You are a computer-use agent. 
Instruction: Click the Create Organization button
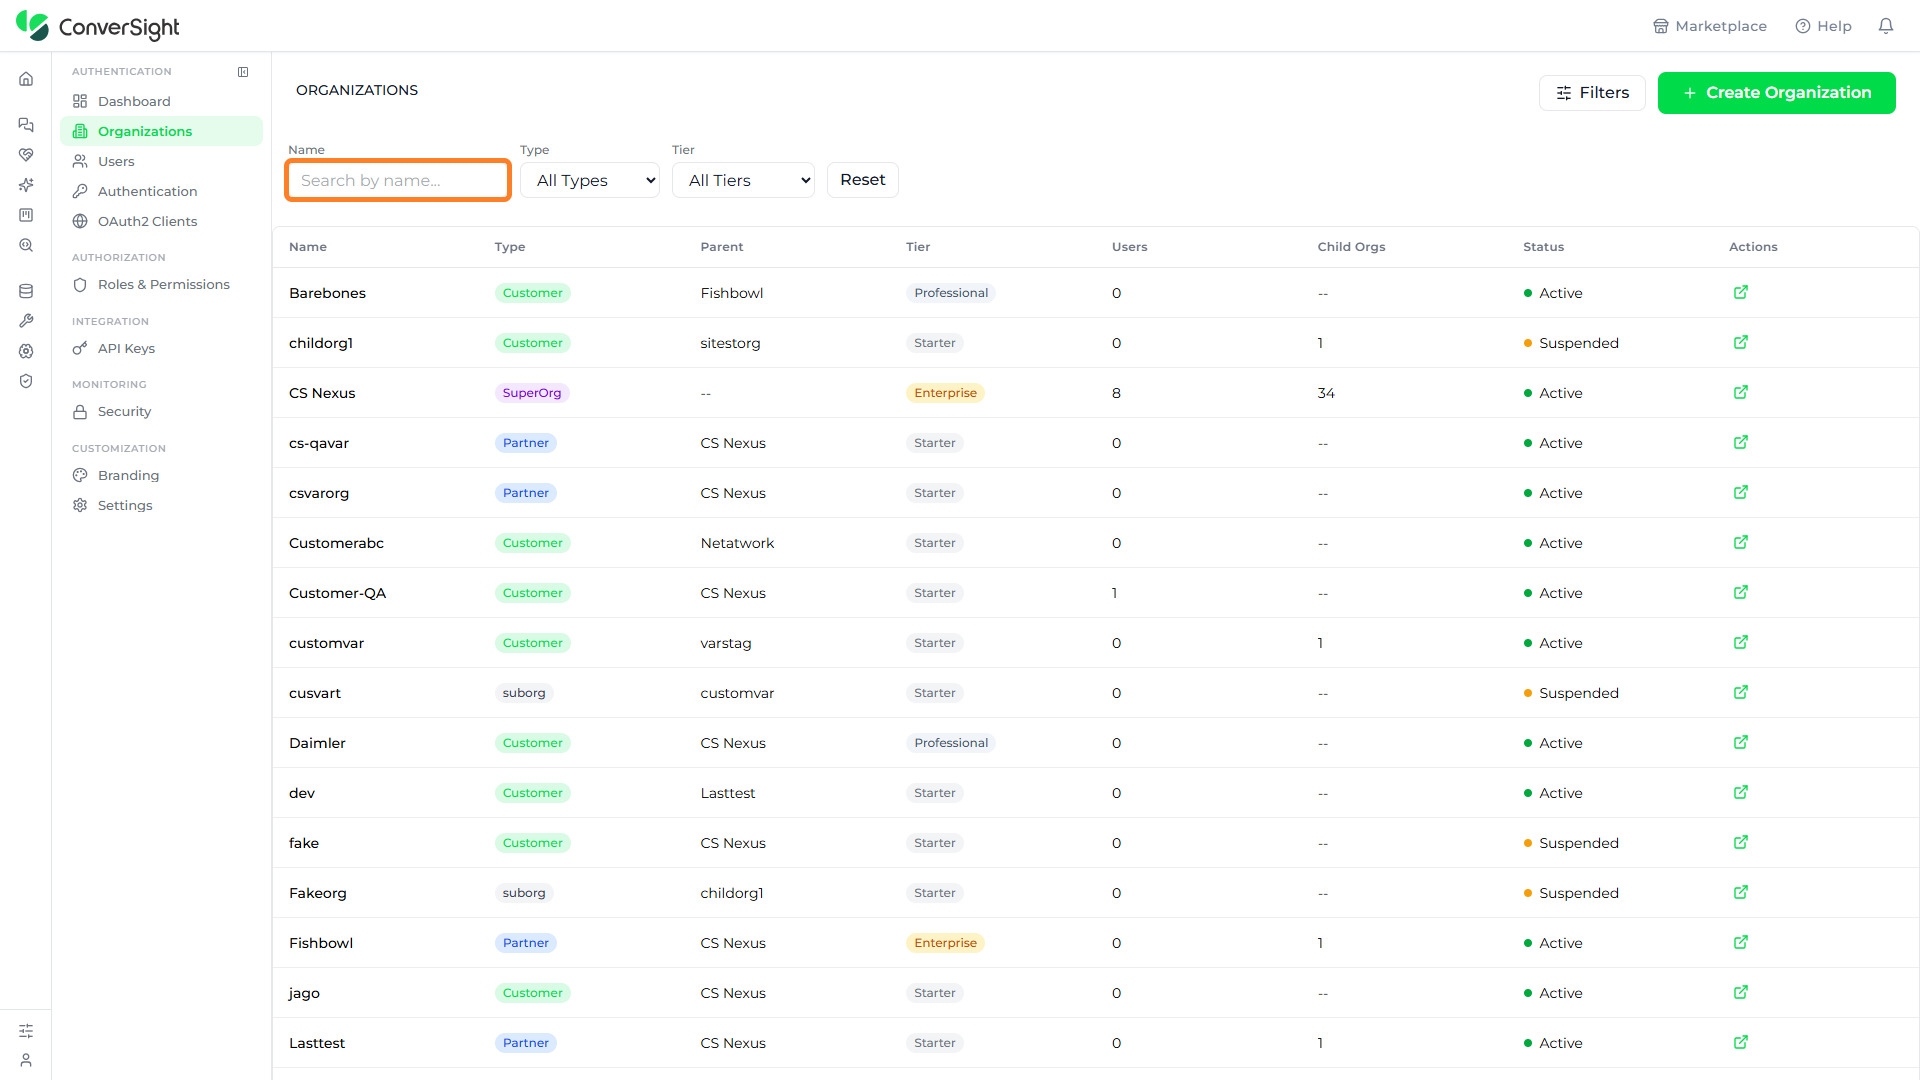[1776, 93]
